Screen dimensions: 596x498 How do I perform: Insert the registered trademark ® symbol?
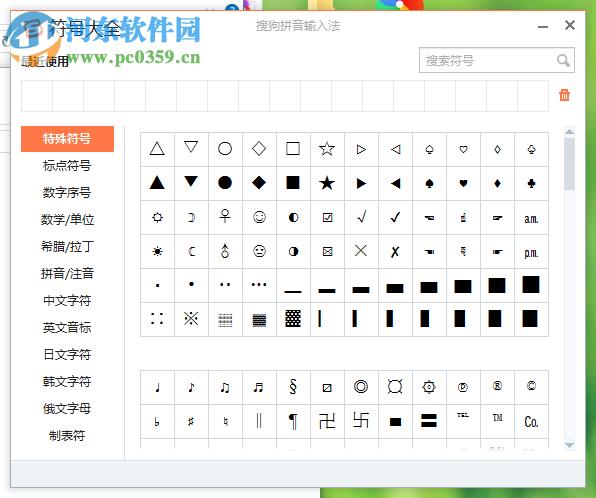click(x=497, y=386)
